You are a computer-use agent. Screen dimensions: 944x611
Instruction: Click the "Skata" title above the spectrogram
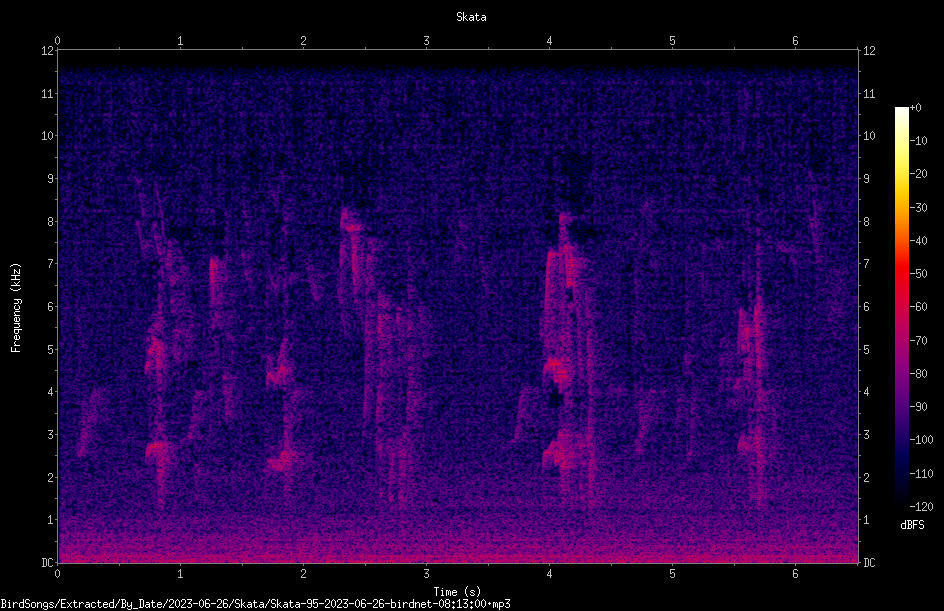click(x=471, y=17)
